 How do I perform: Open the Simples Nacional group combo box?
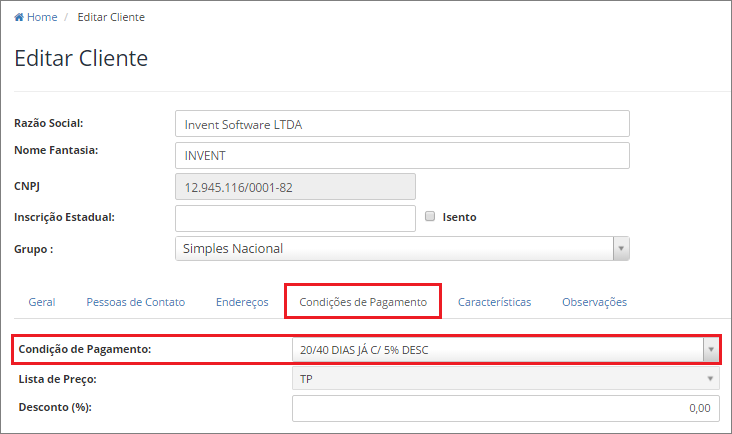(x=402, y=248)
